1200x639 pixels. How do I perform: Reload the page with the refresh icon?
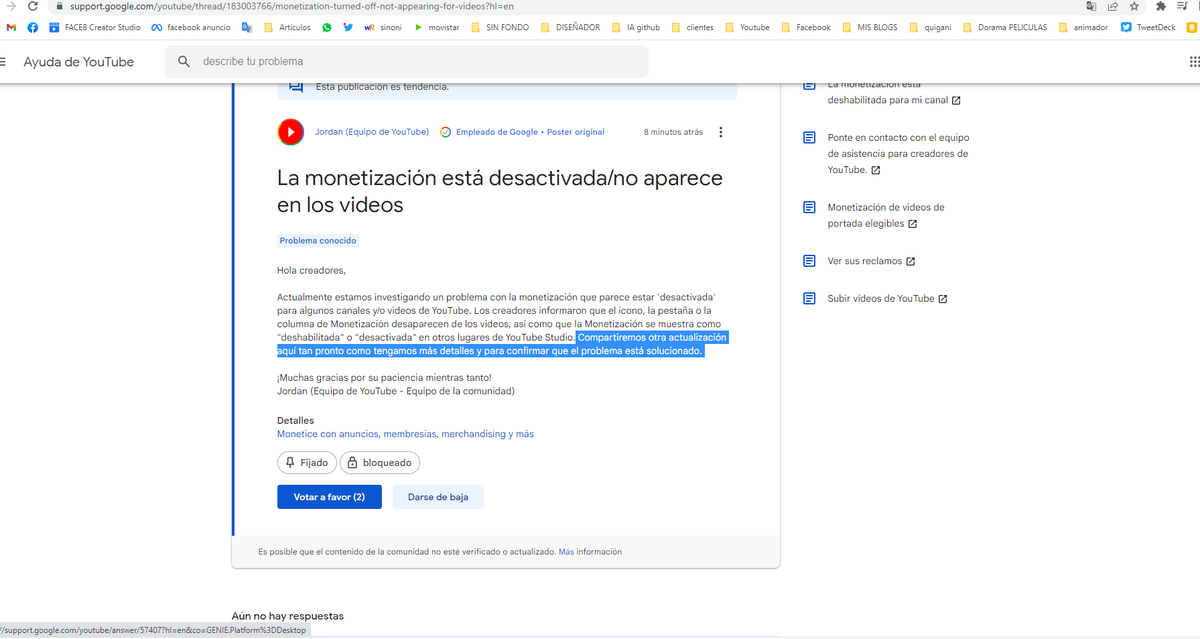click(32, 7)
